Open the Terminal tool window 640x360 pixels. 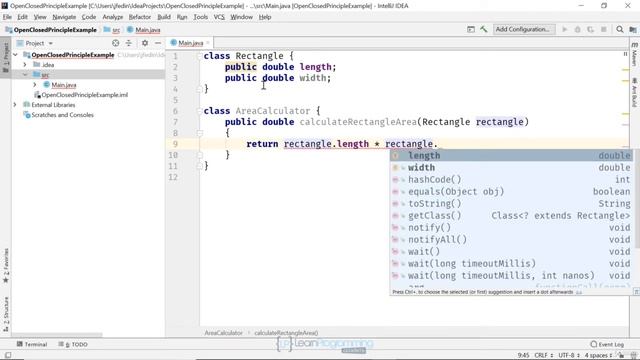point(32,344)
